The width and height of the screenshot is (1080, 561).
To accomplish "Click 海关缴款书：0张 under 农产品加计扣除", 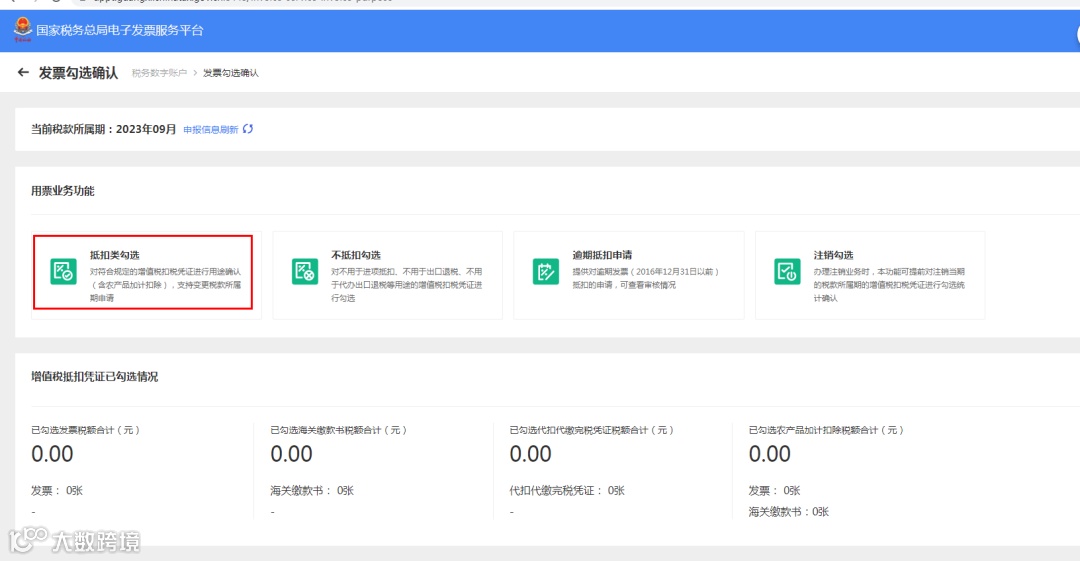I will click(x=789, y=512).
